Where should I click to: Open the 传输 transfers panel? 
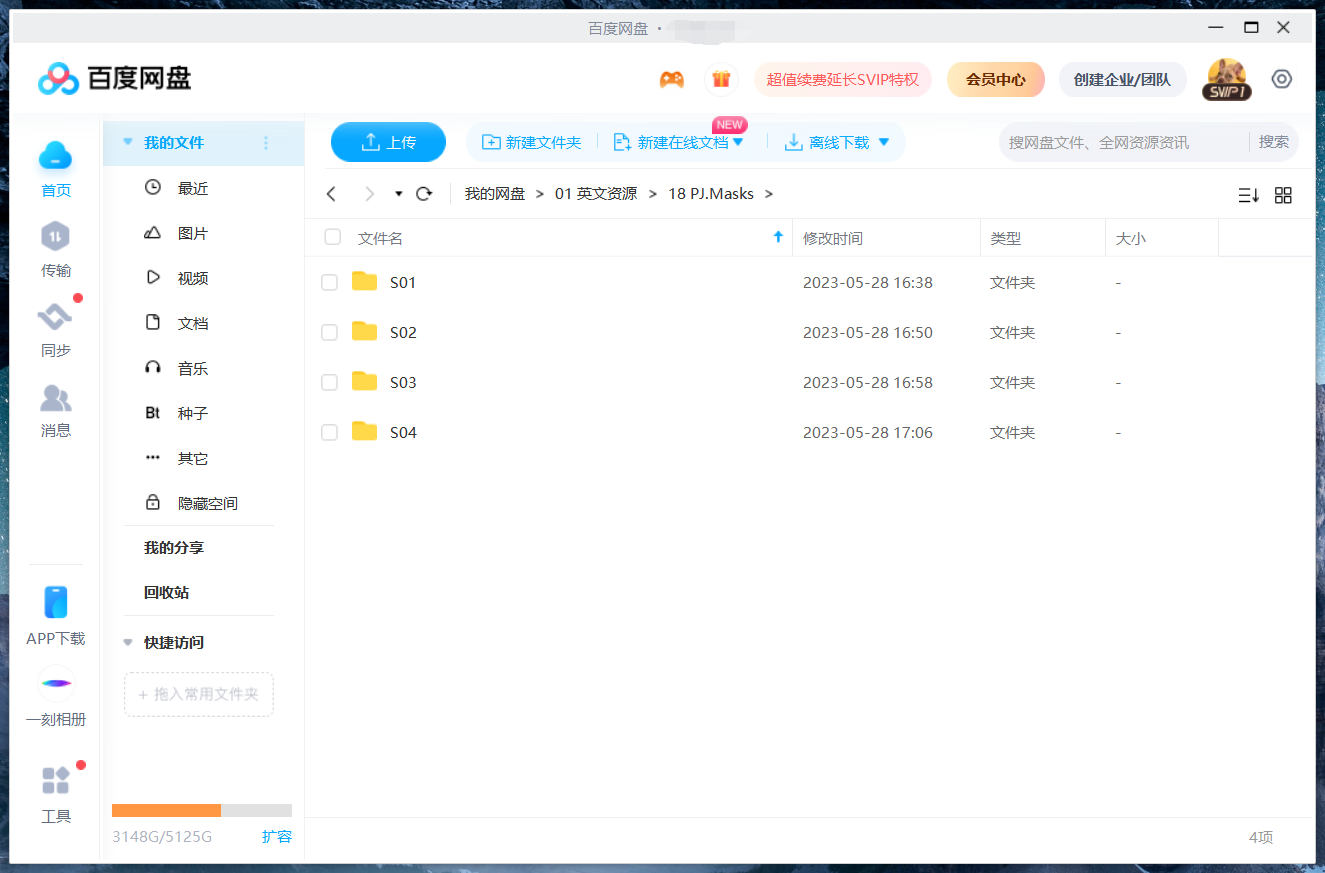(x=55, y=250)
